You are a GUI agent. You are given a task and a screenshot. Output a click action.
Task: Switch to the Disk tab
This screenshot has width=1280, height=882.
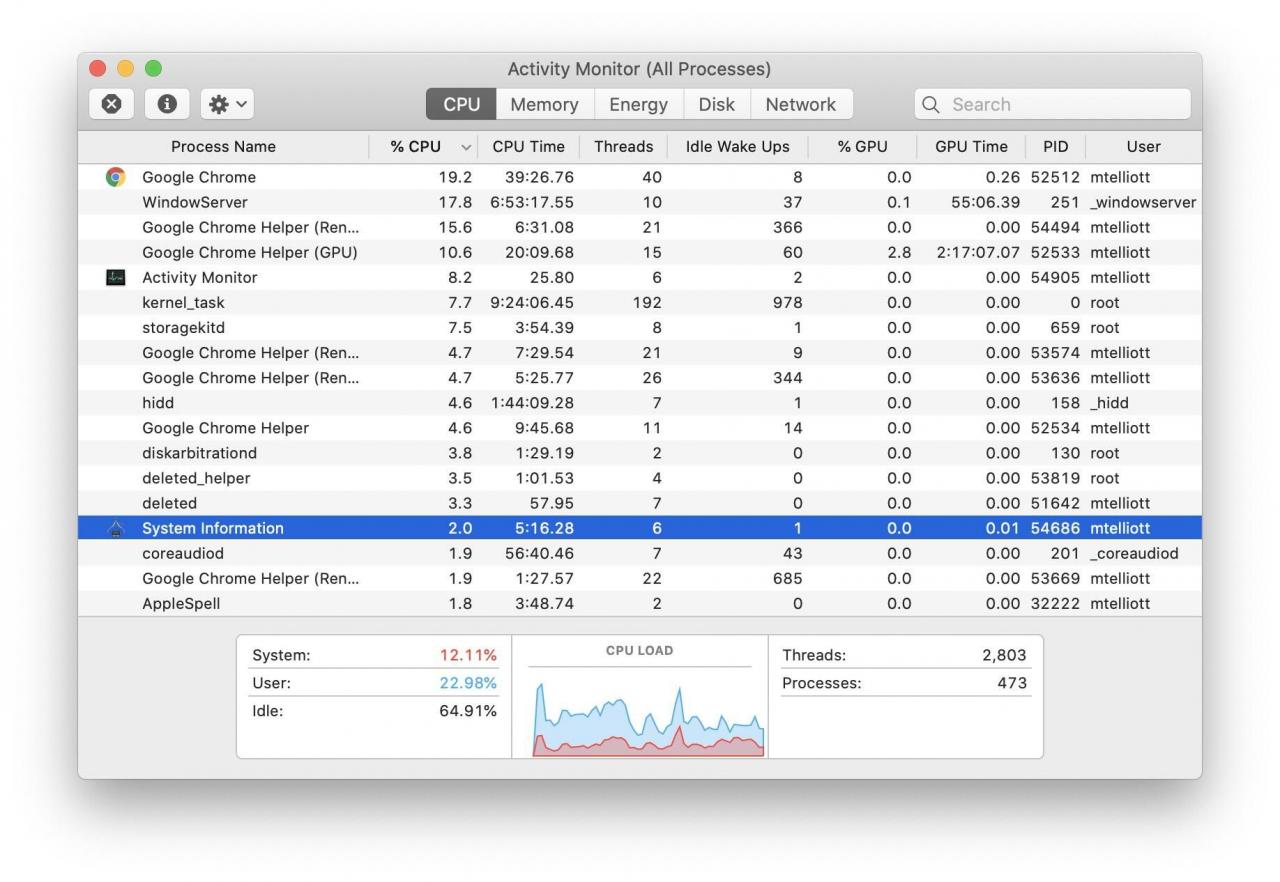point(716,104)
